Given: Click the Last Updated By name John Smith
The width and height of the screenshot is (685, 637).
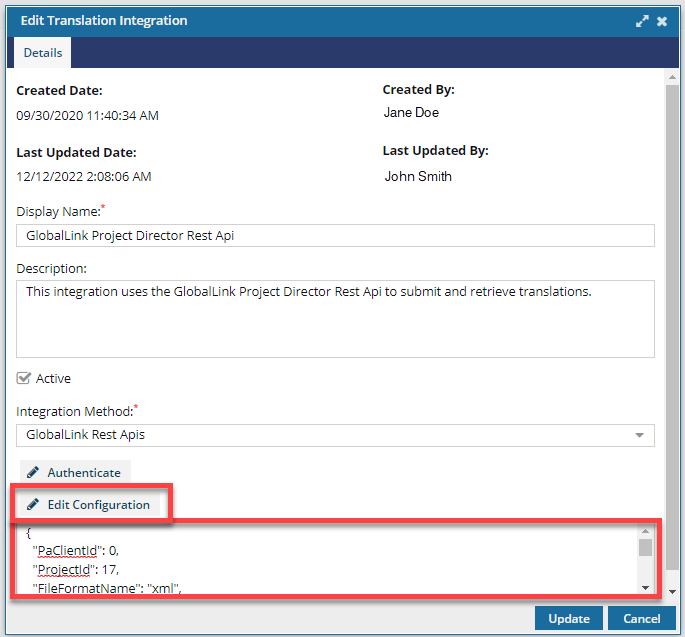Looking at the screenshot, I should 418,177.
